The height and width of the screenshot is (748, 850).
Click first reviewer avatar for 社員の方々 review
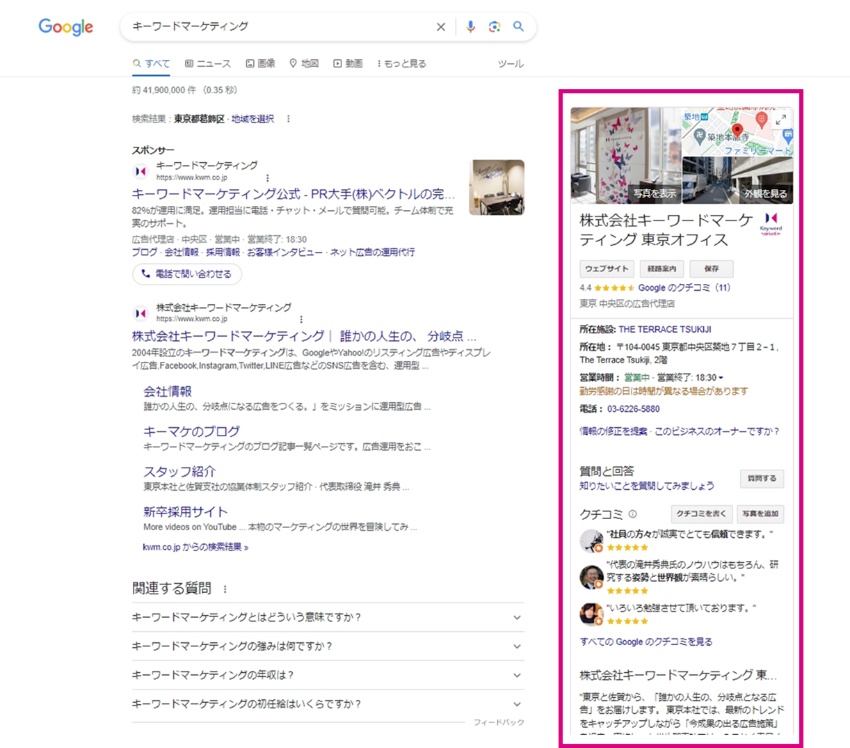[x=591, y=541]
